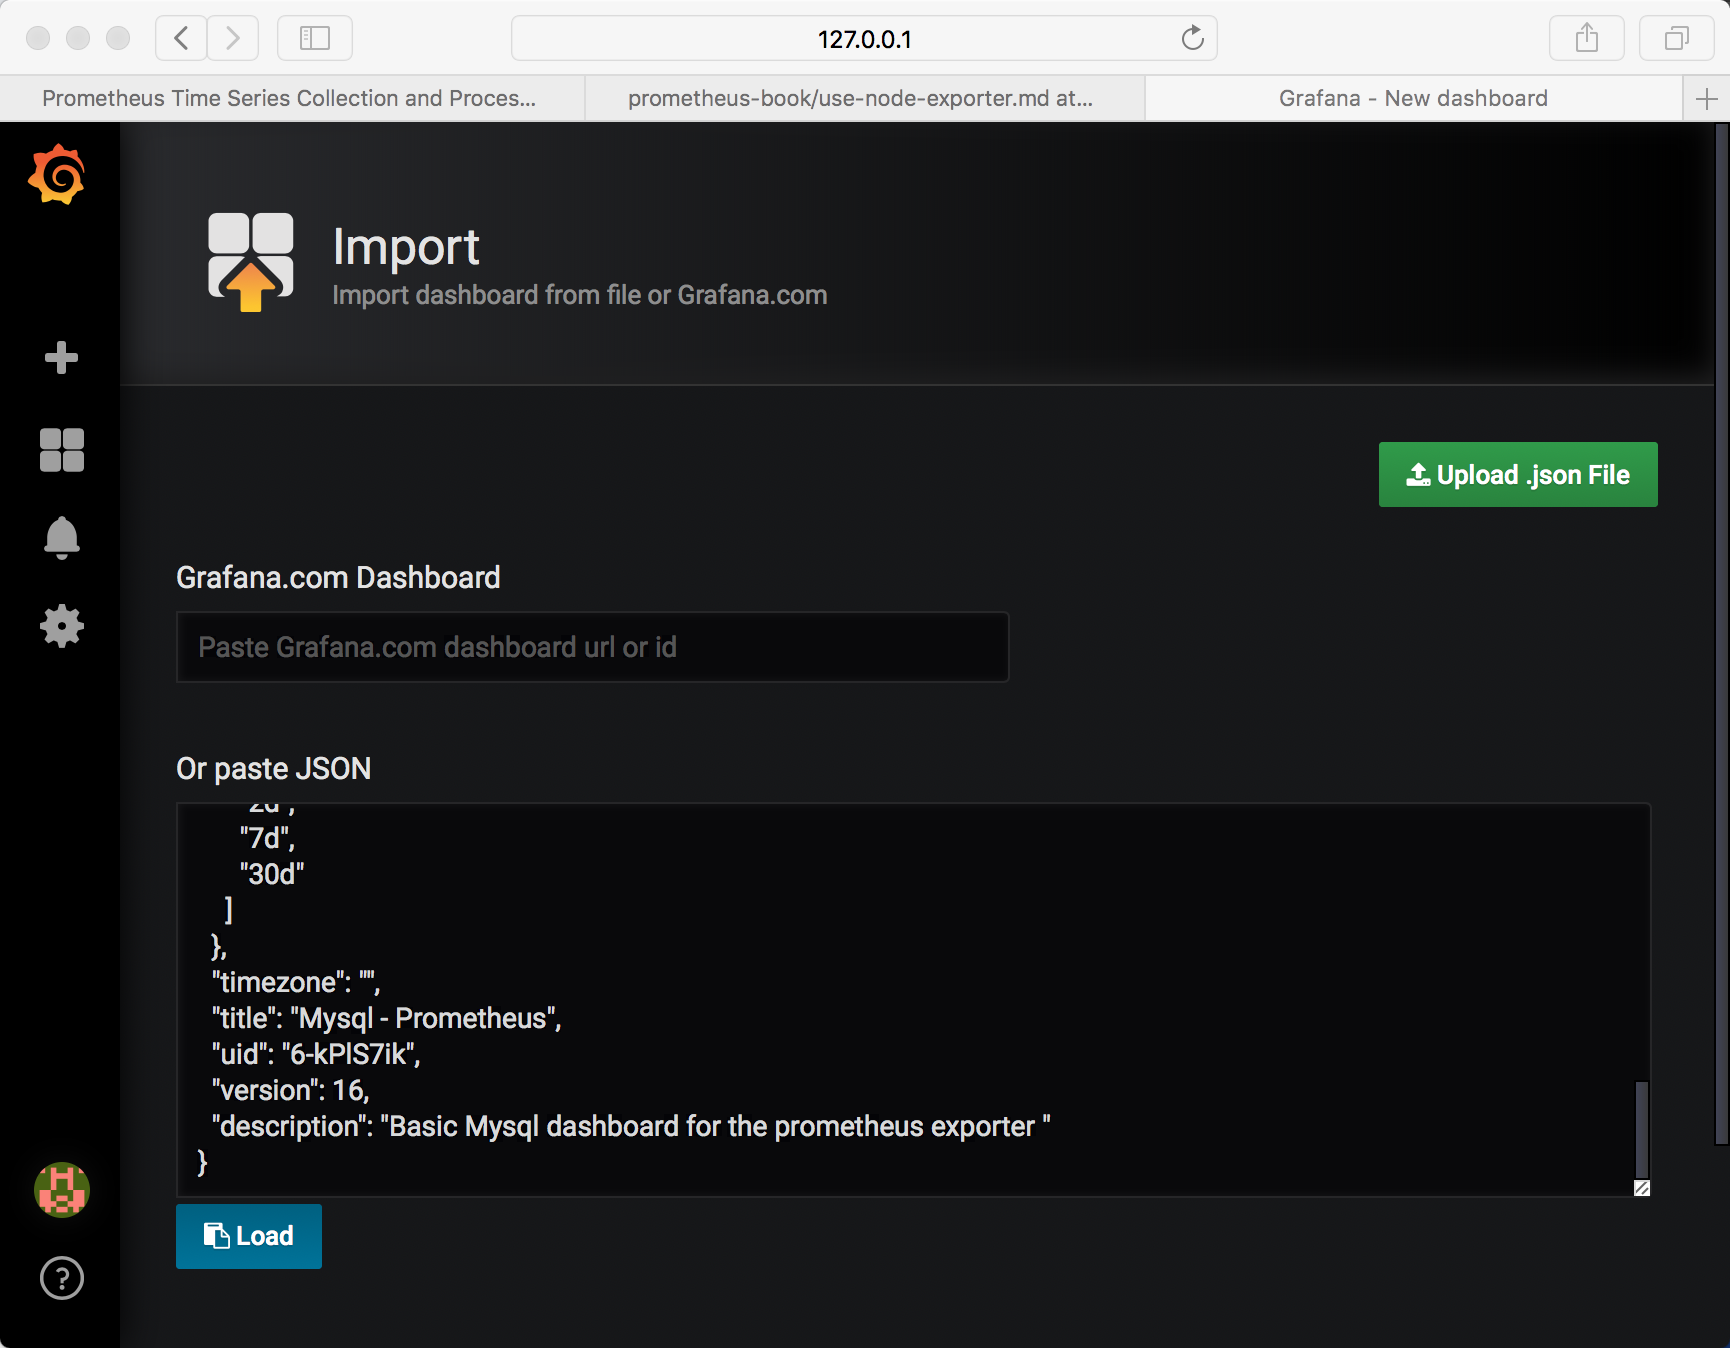Click the "description" line in JSON

(x=631, y=1126)
